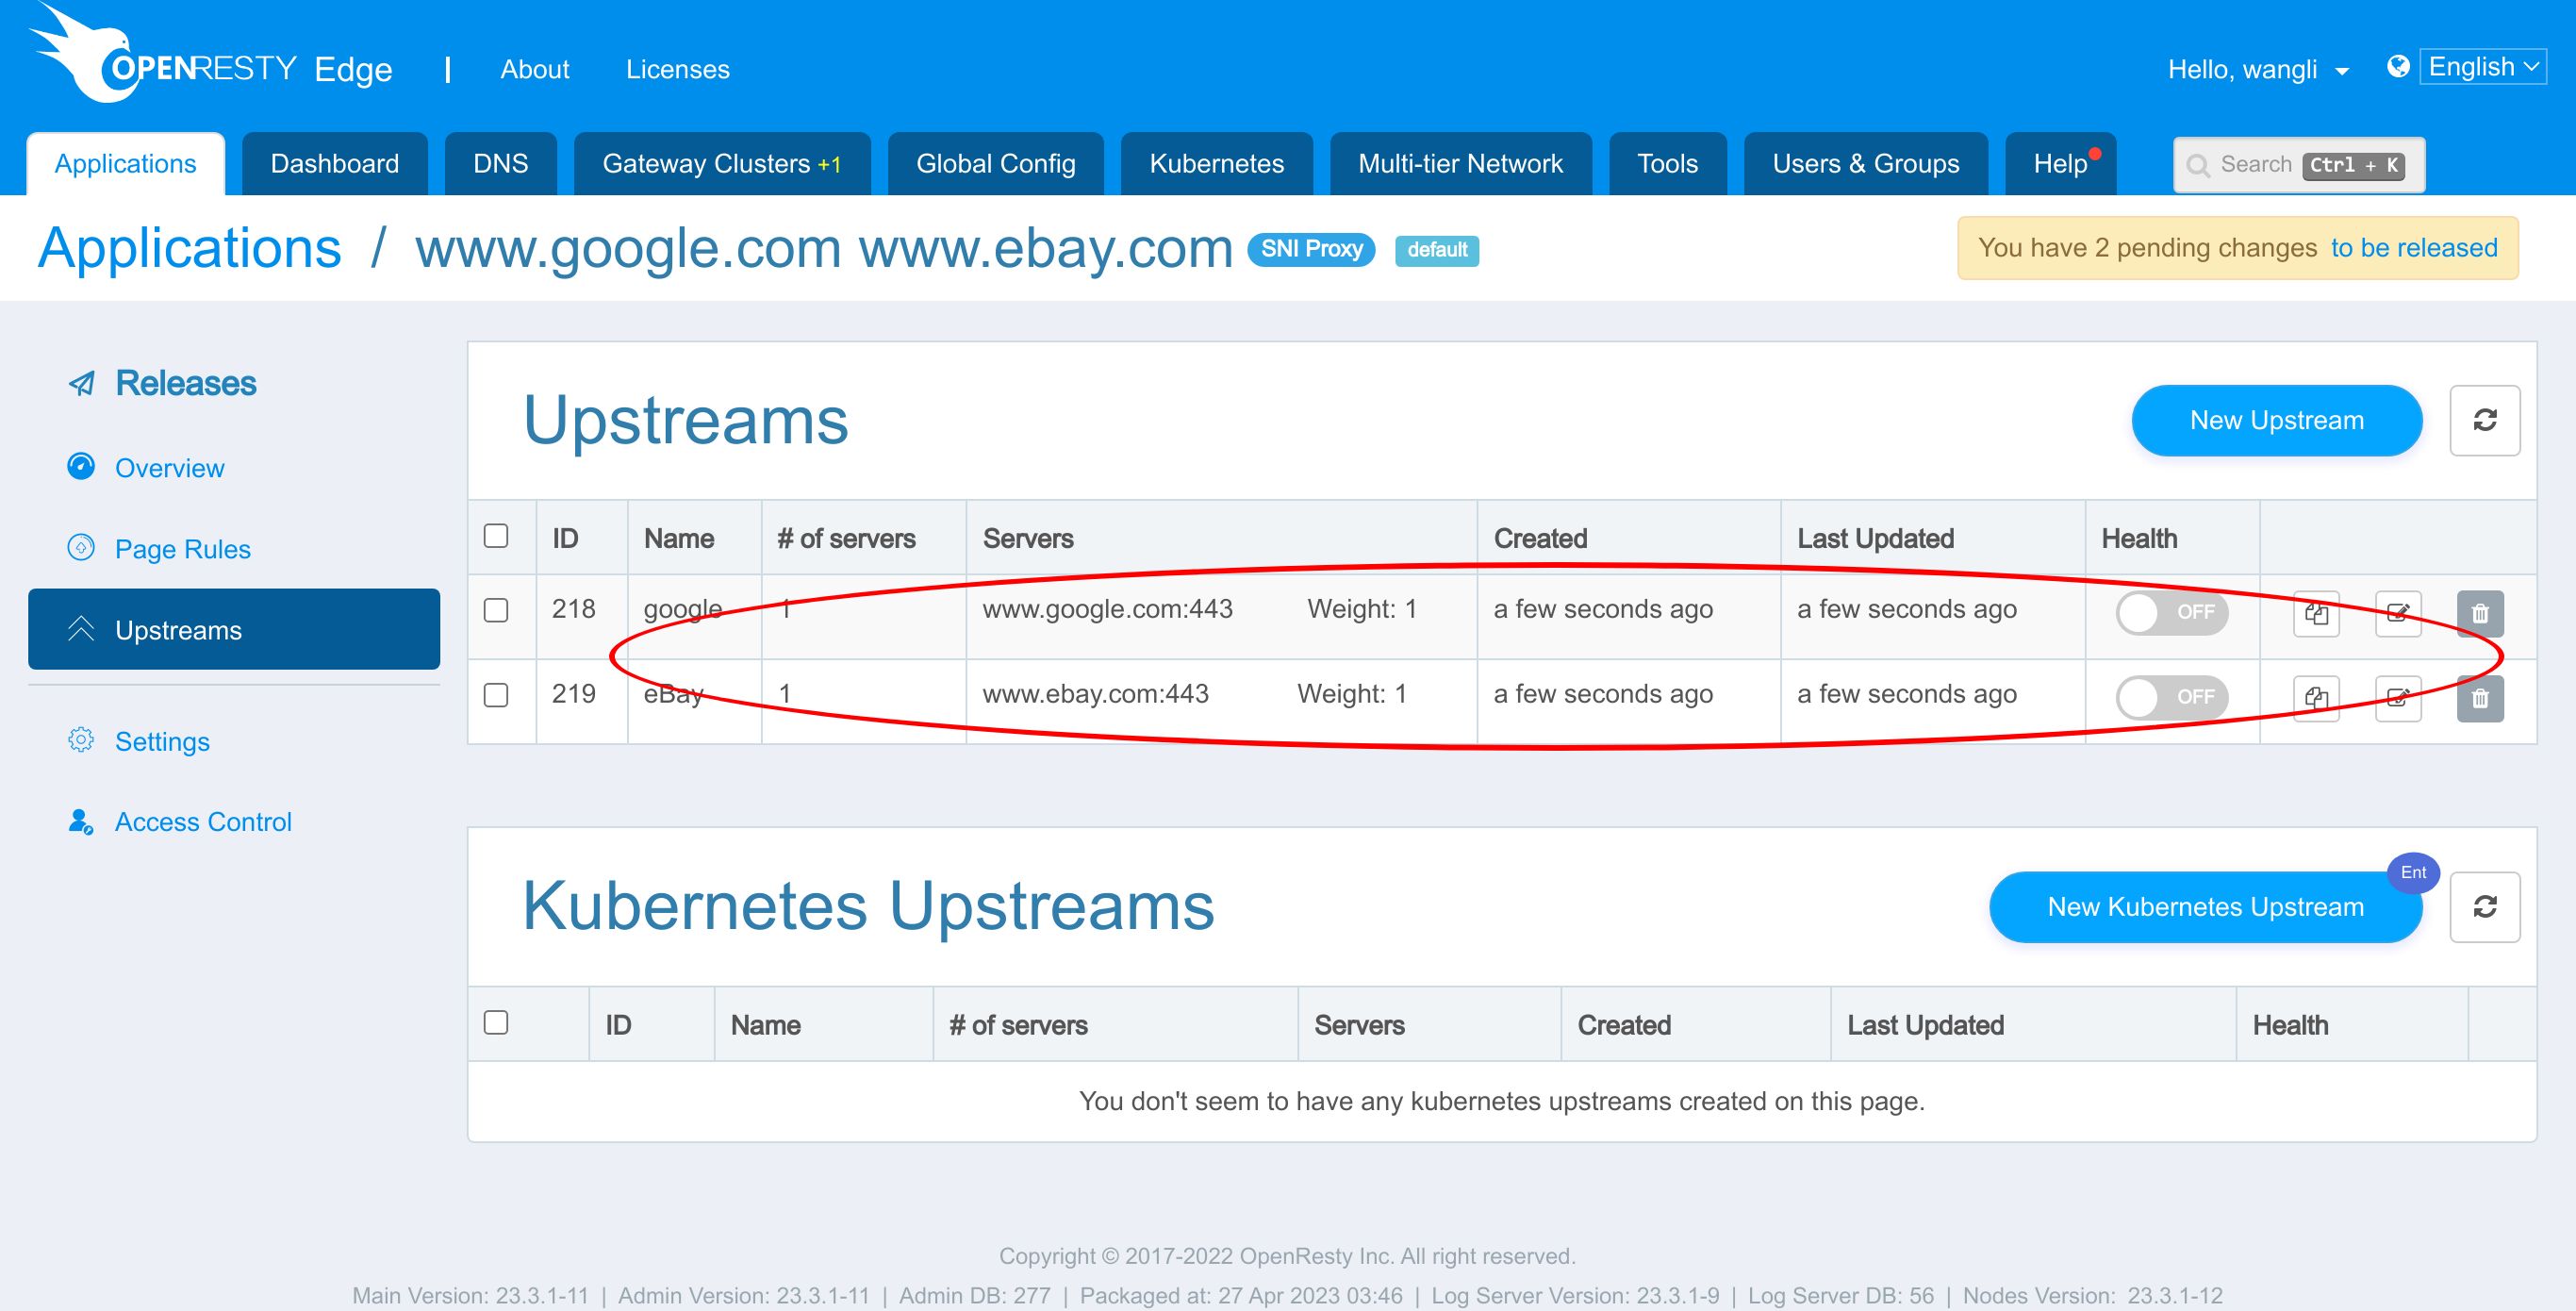Focus the Search input field

tap(2299, 165)
